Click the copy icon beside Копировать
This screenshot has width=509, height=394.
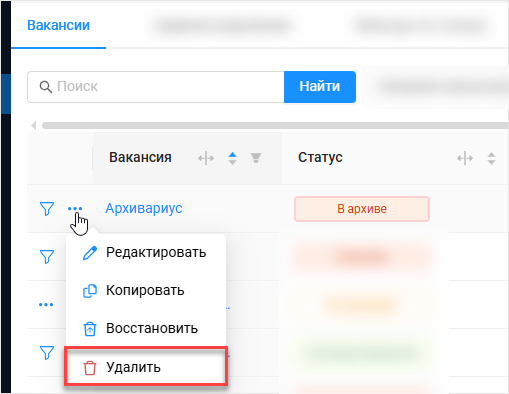90,291
